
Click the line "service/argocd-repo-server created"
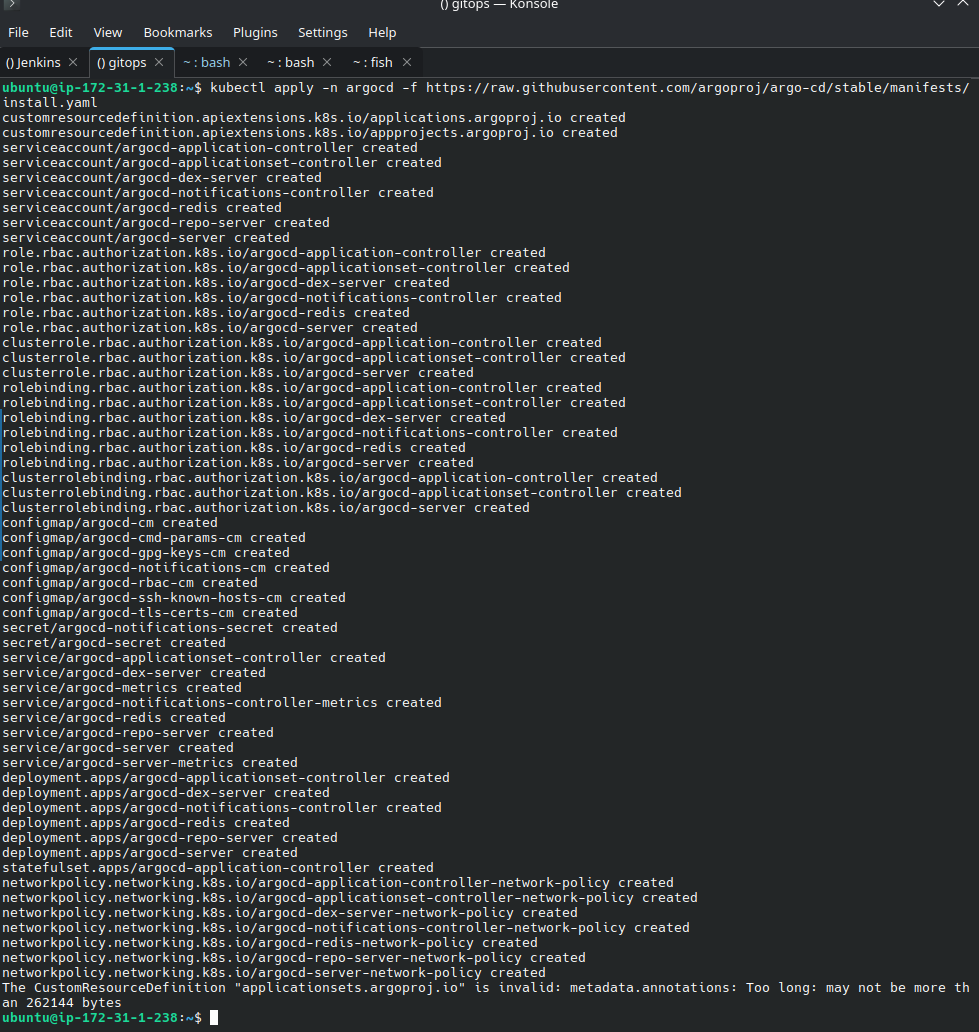pos(138,733)
